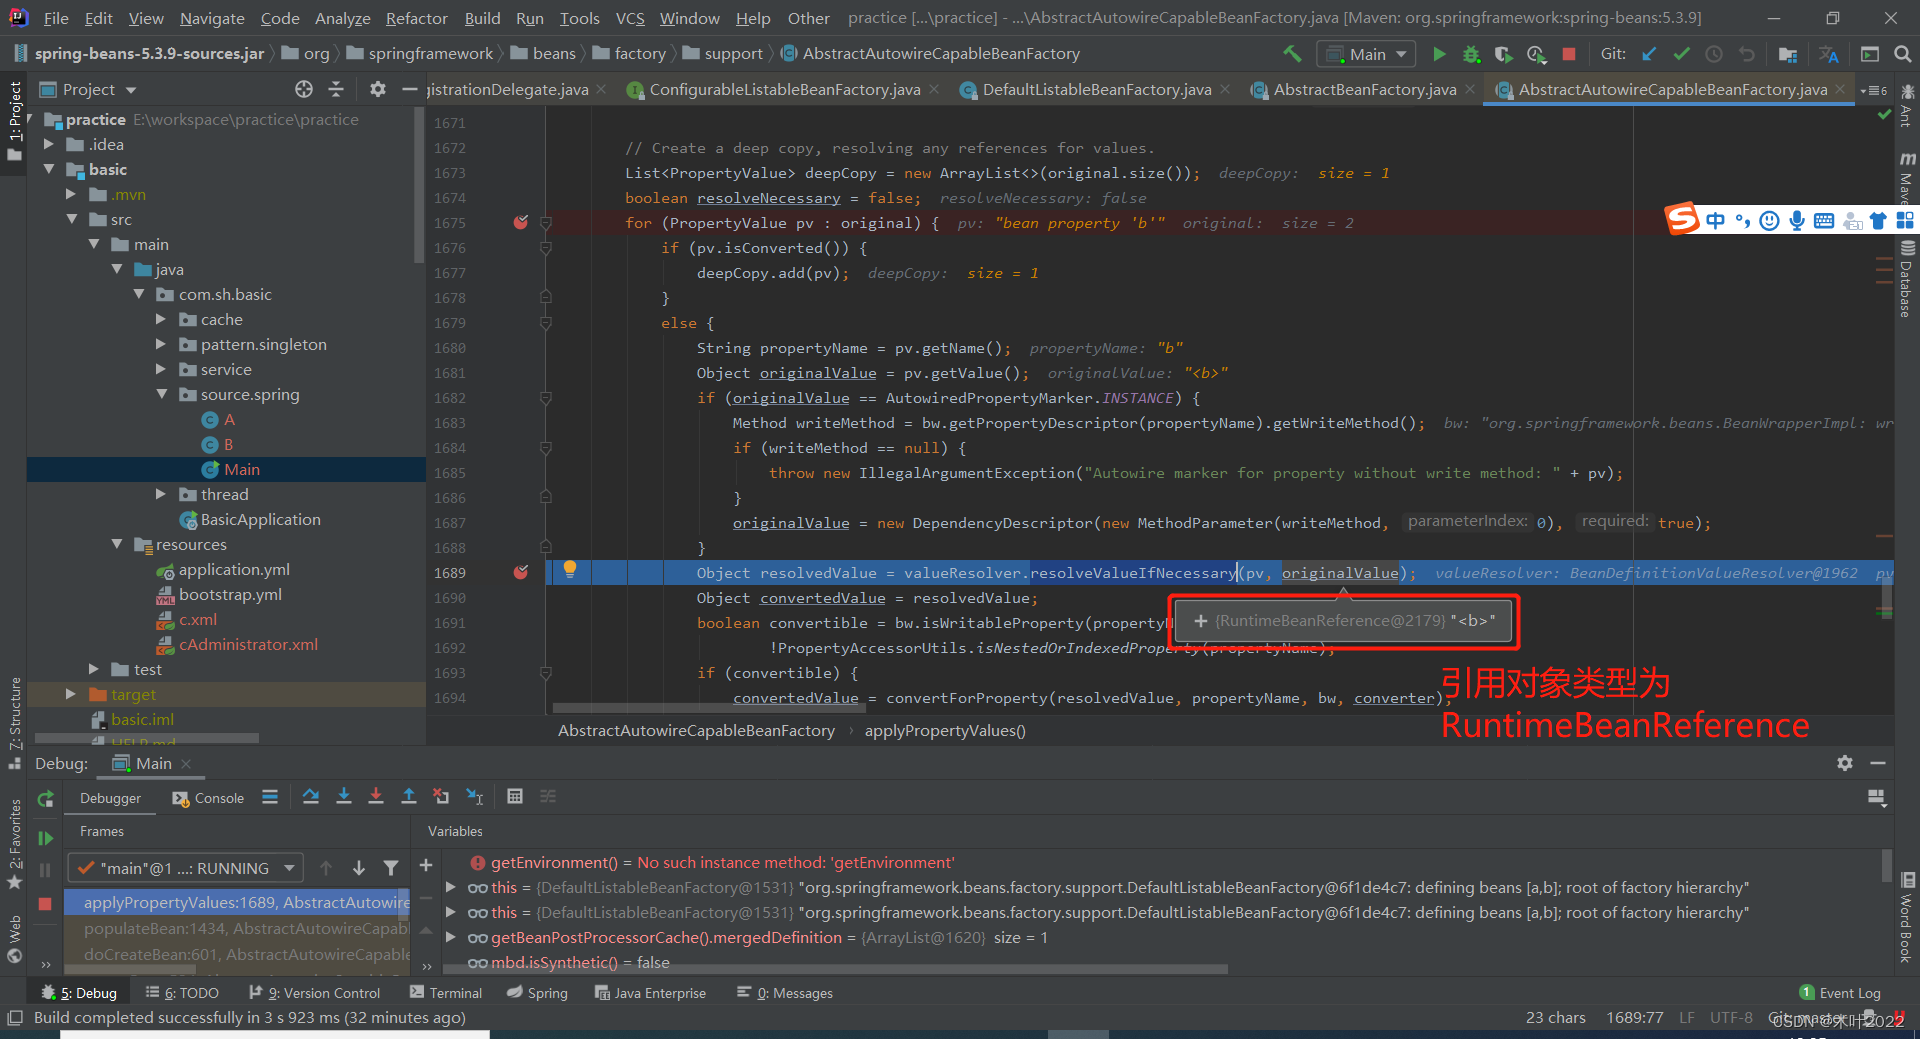
Task: Click the Git rollback icon
Action: click(x=1746, y=54)
